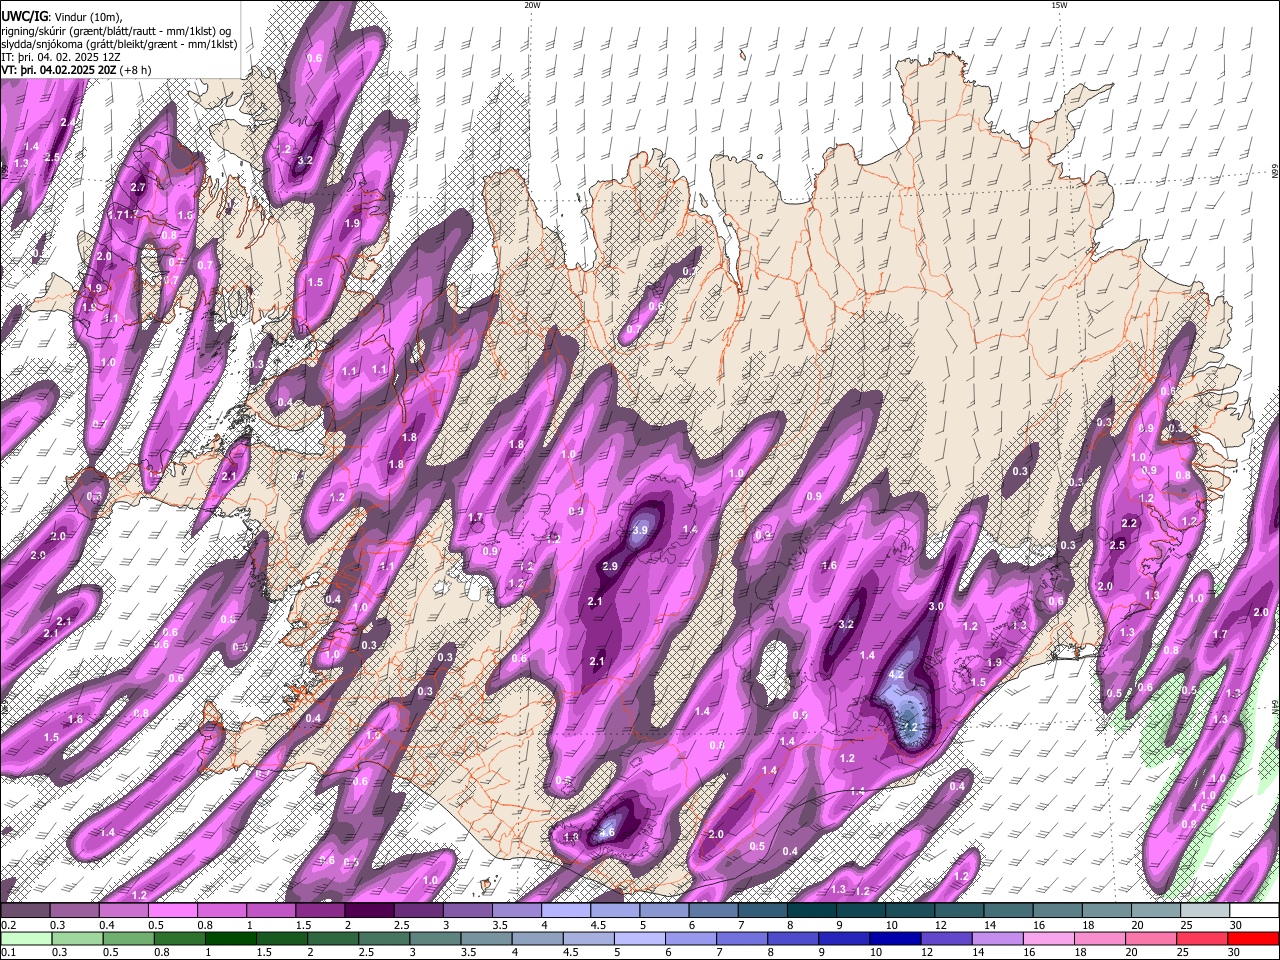The image size is (1280, 960).
Task: Select upper legend swatch between 4.5 and 5
Action: (x=615, y=911)
